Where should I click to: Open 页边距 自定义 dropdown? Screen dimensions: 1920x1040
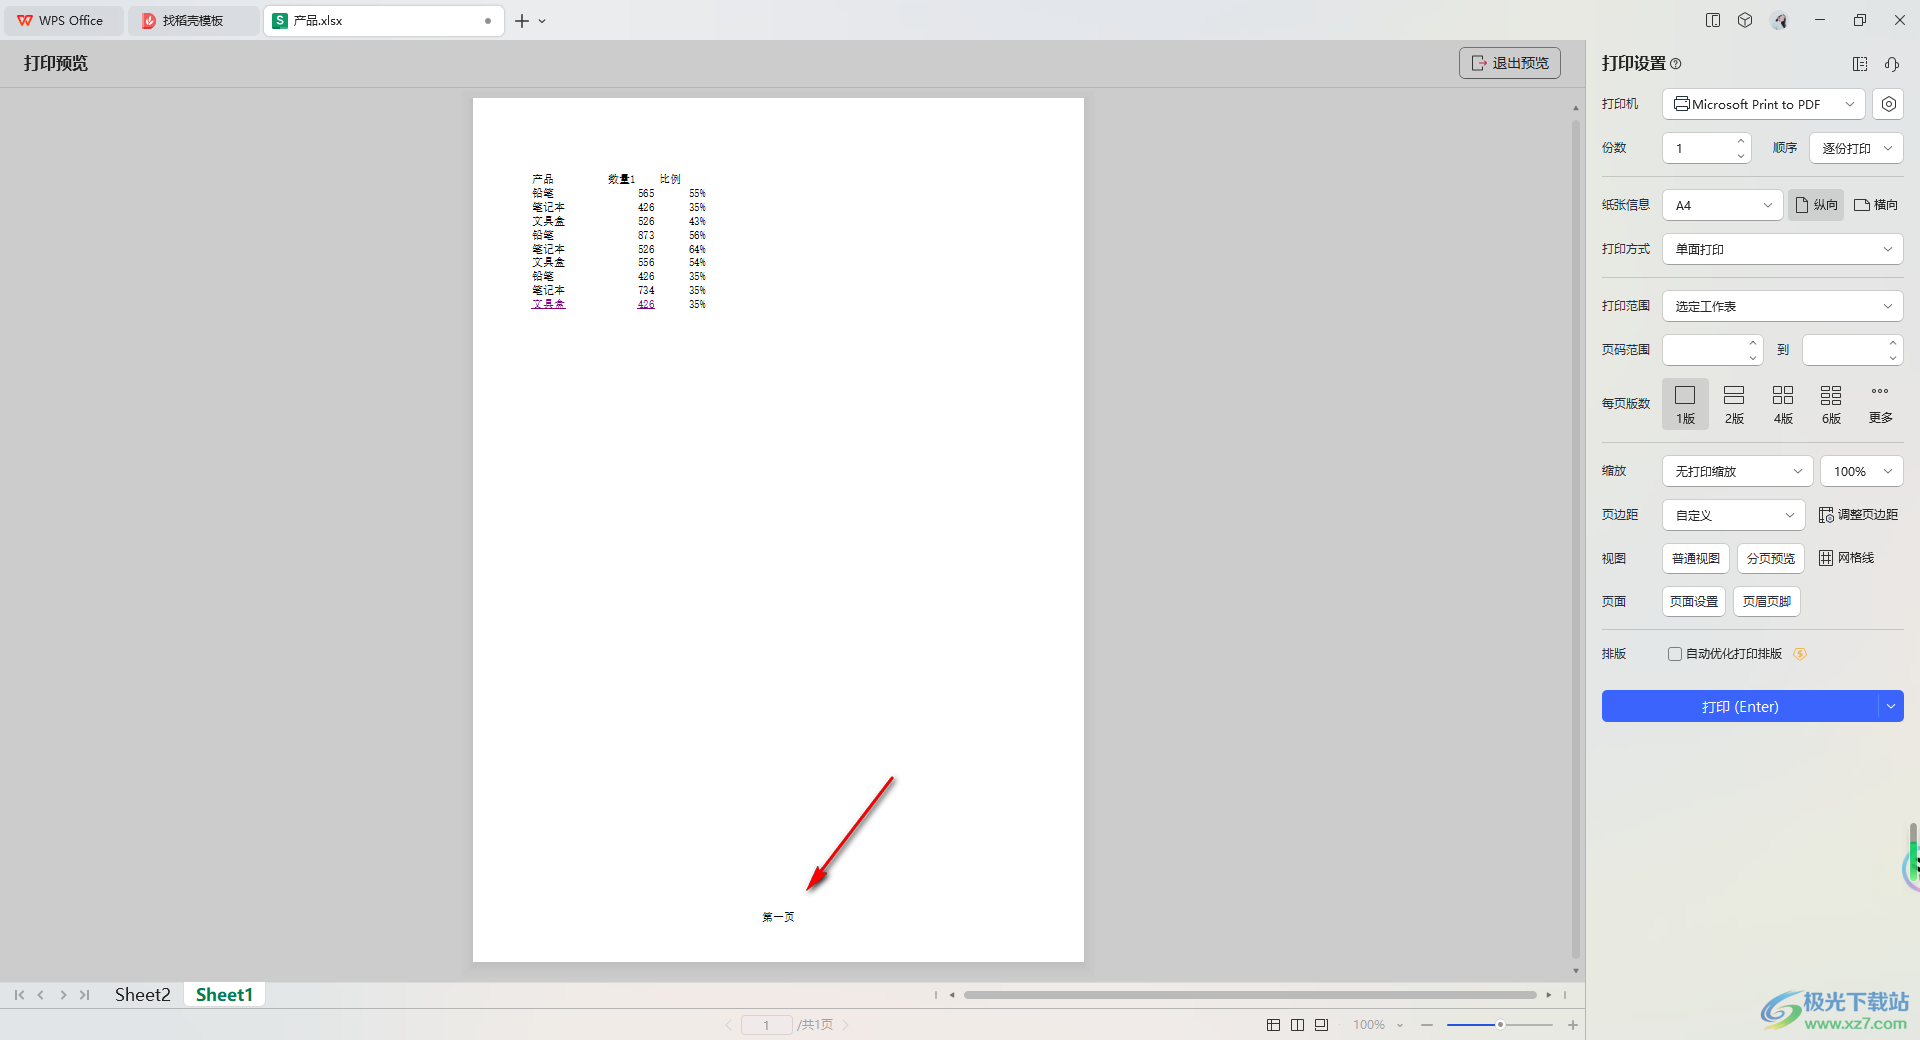[x=1734, y=515]
